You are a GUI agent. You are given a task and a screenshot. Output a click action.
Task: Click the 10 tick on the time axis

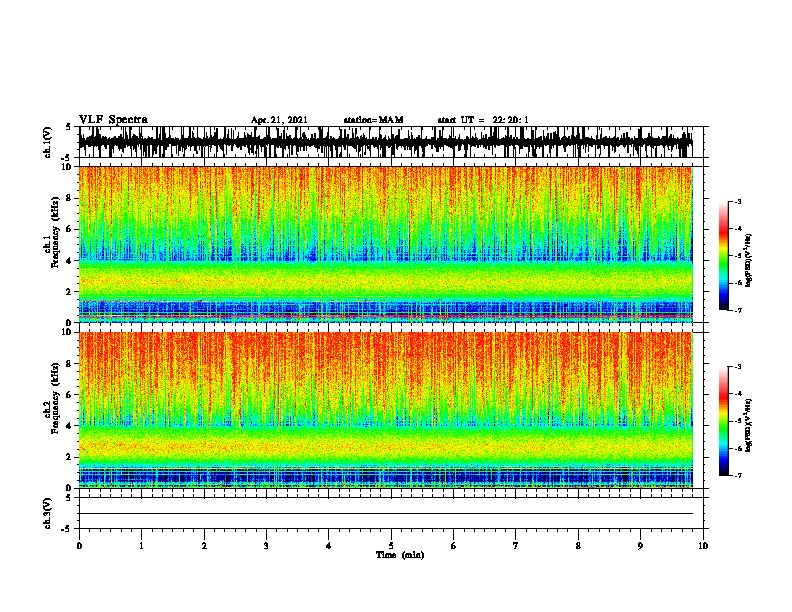703,546
